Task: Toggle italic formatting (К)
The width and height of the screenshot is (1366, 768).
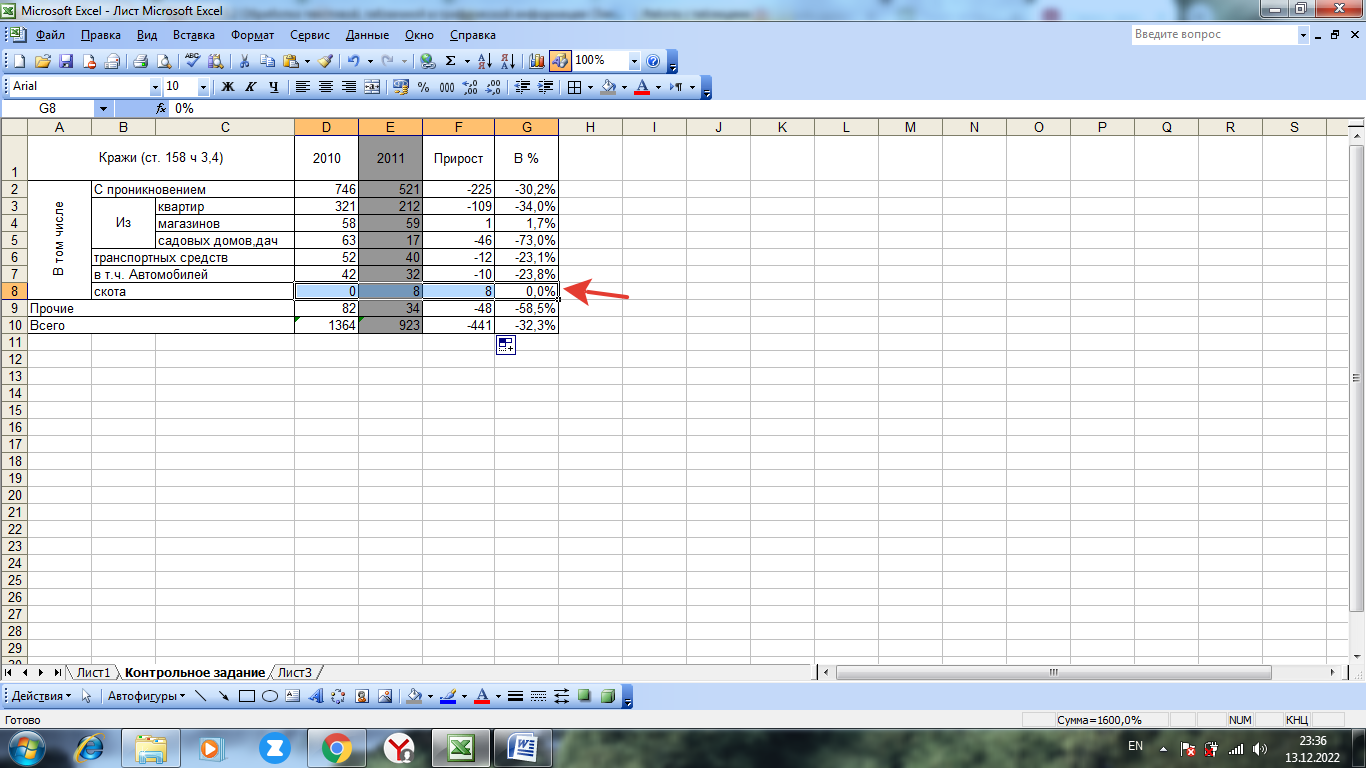Action: tap(251, 87)
